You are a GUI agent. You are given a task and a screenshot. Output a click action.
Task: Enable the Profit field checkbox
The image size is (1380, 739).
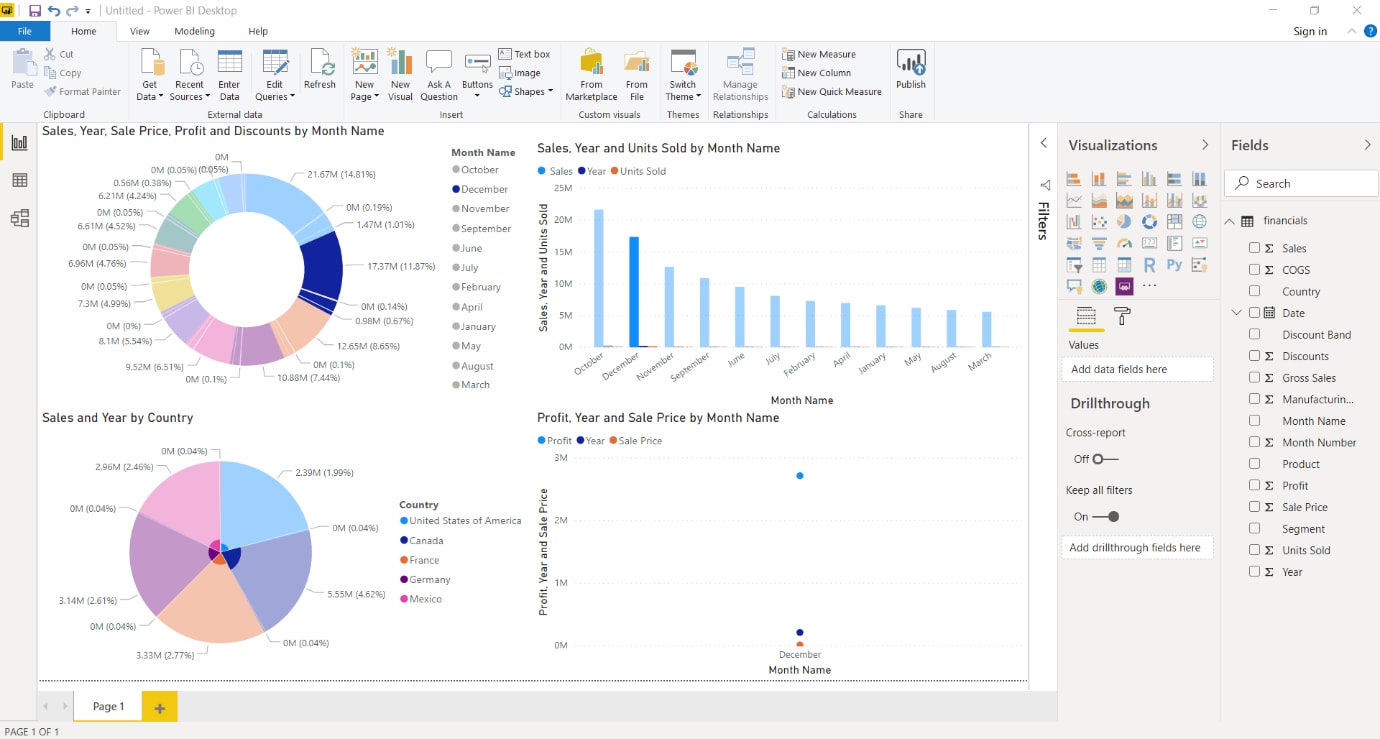point(1255,485)
